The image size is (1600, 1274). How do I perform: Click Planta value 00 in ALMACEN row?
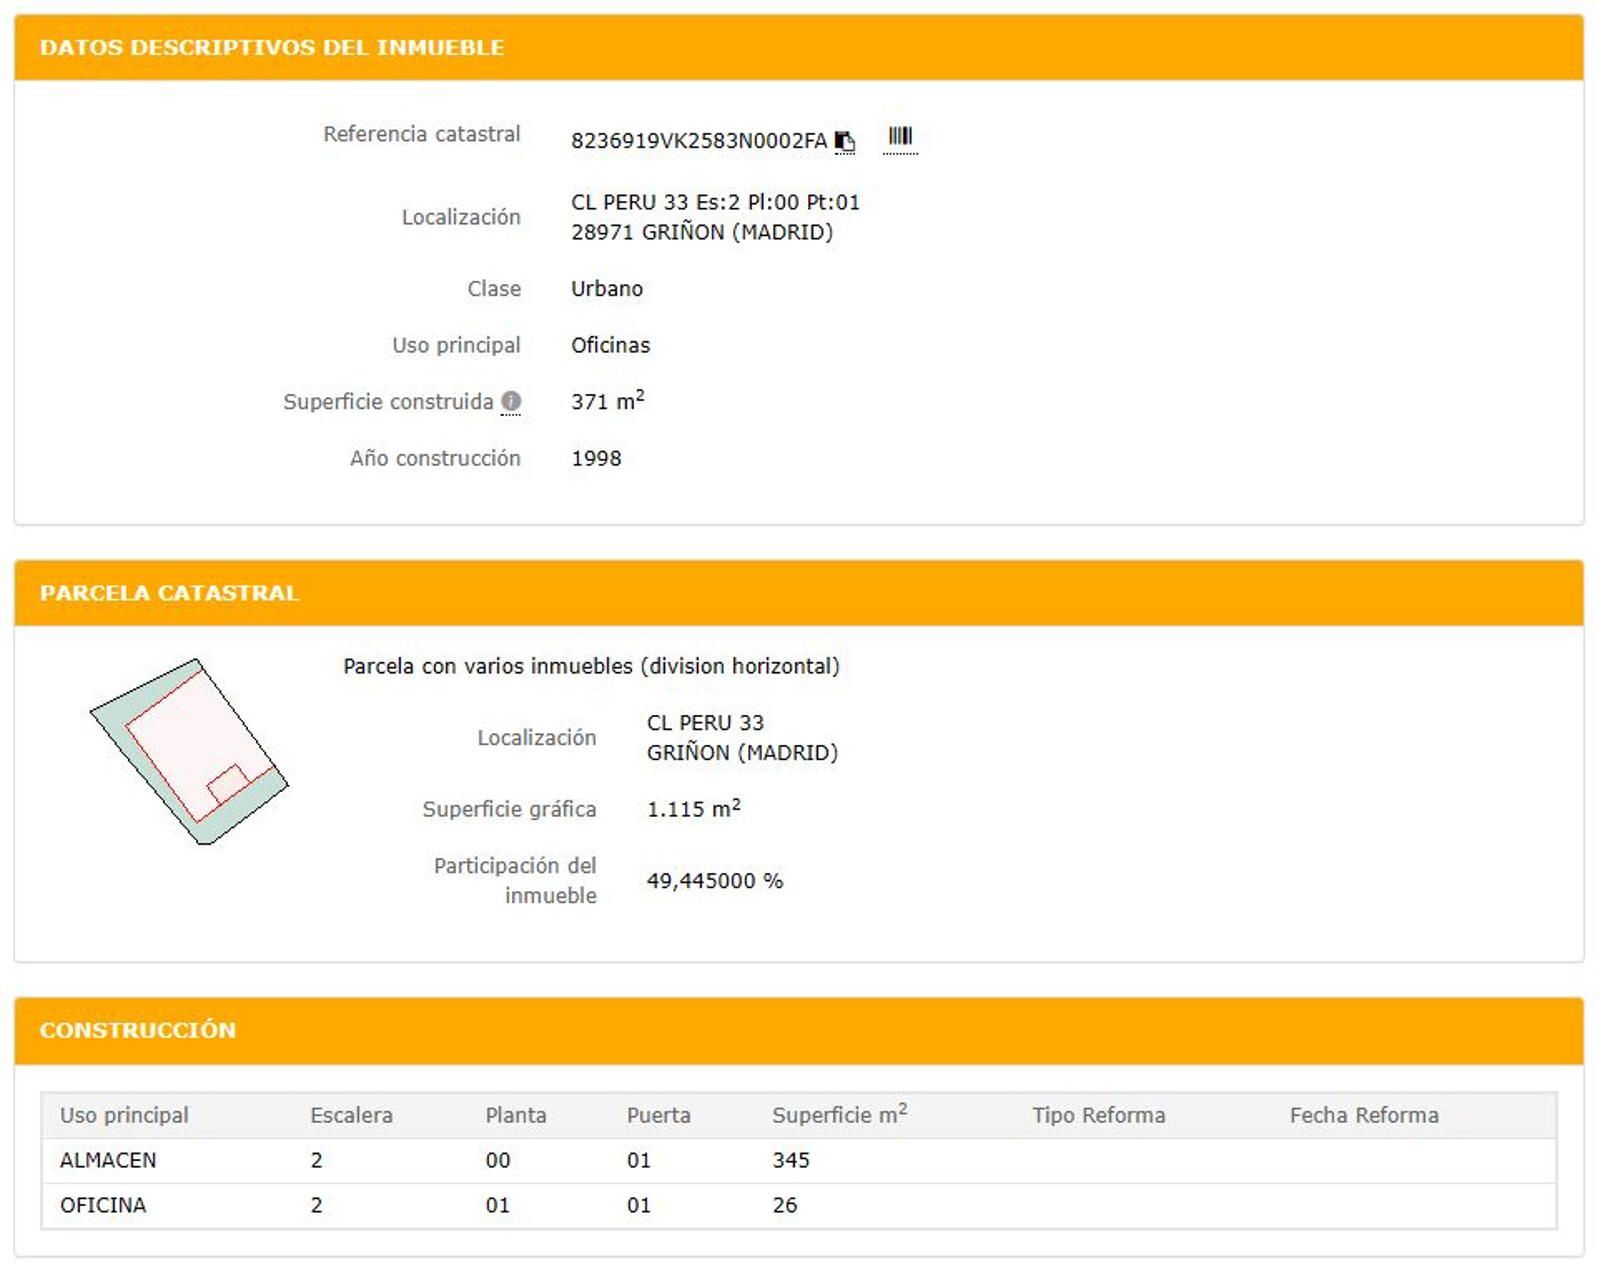point(498,1160)
